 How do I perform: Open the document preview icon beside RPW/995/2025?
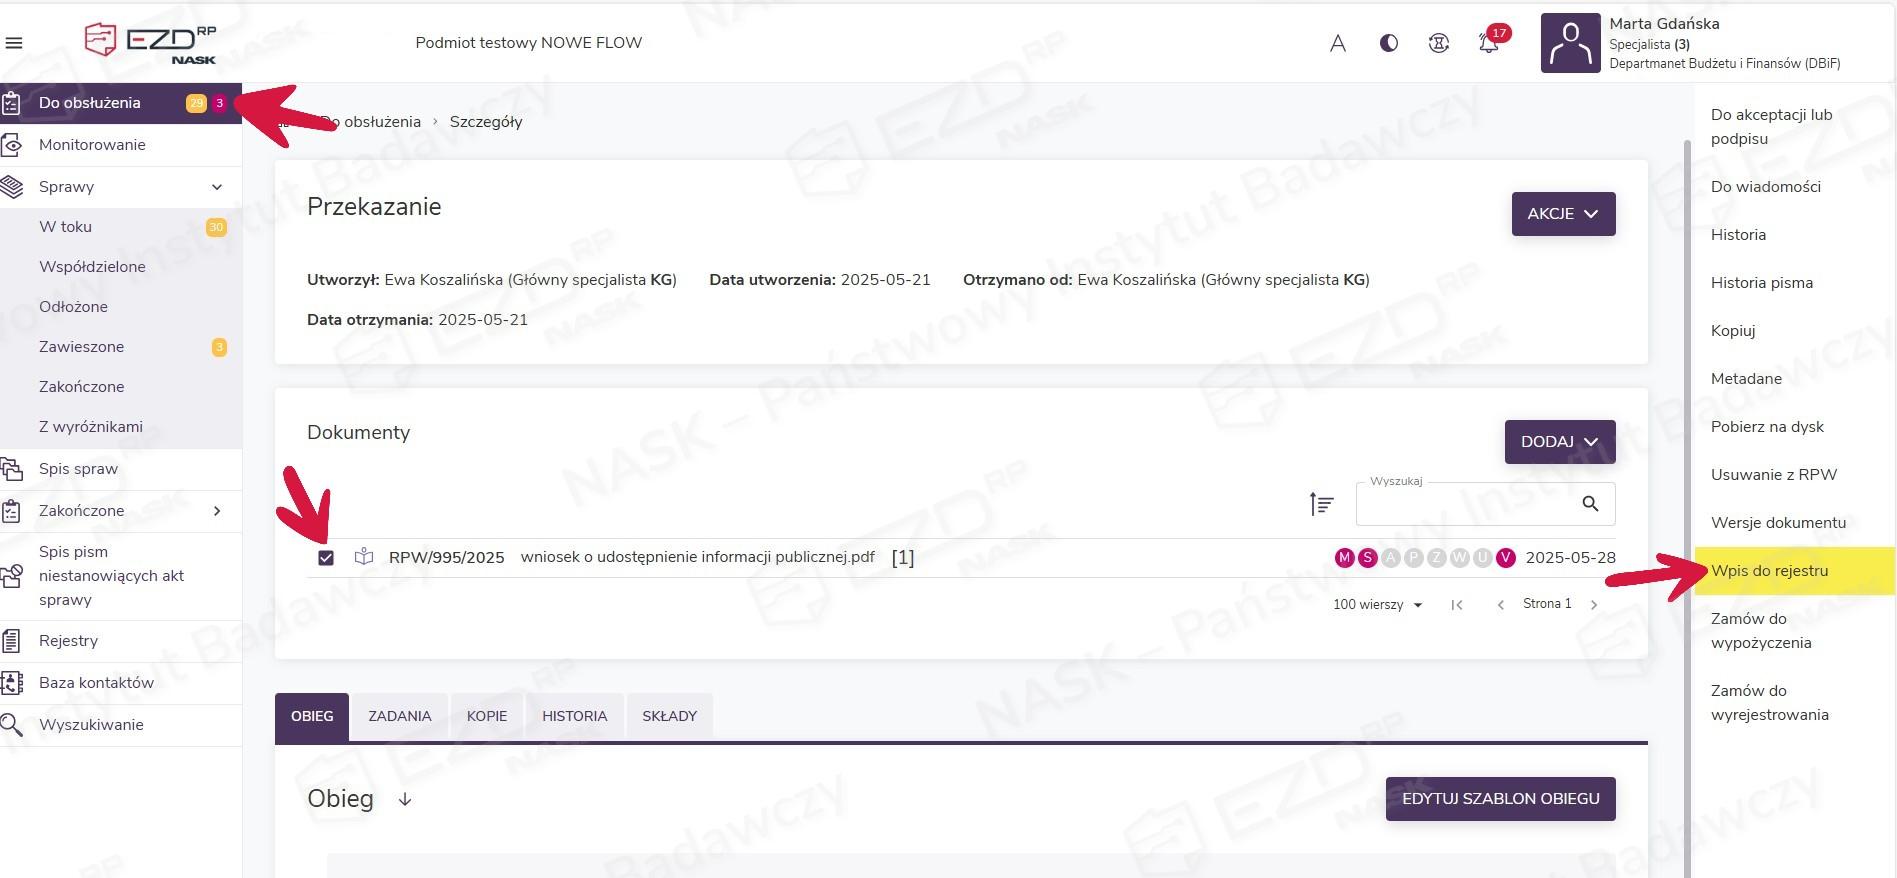coord(364,557)
